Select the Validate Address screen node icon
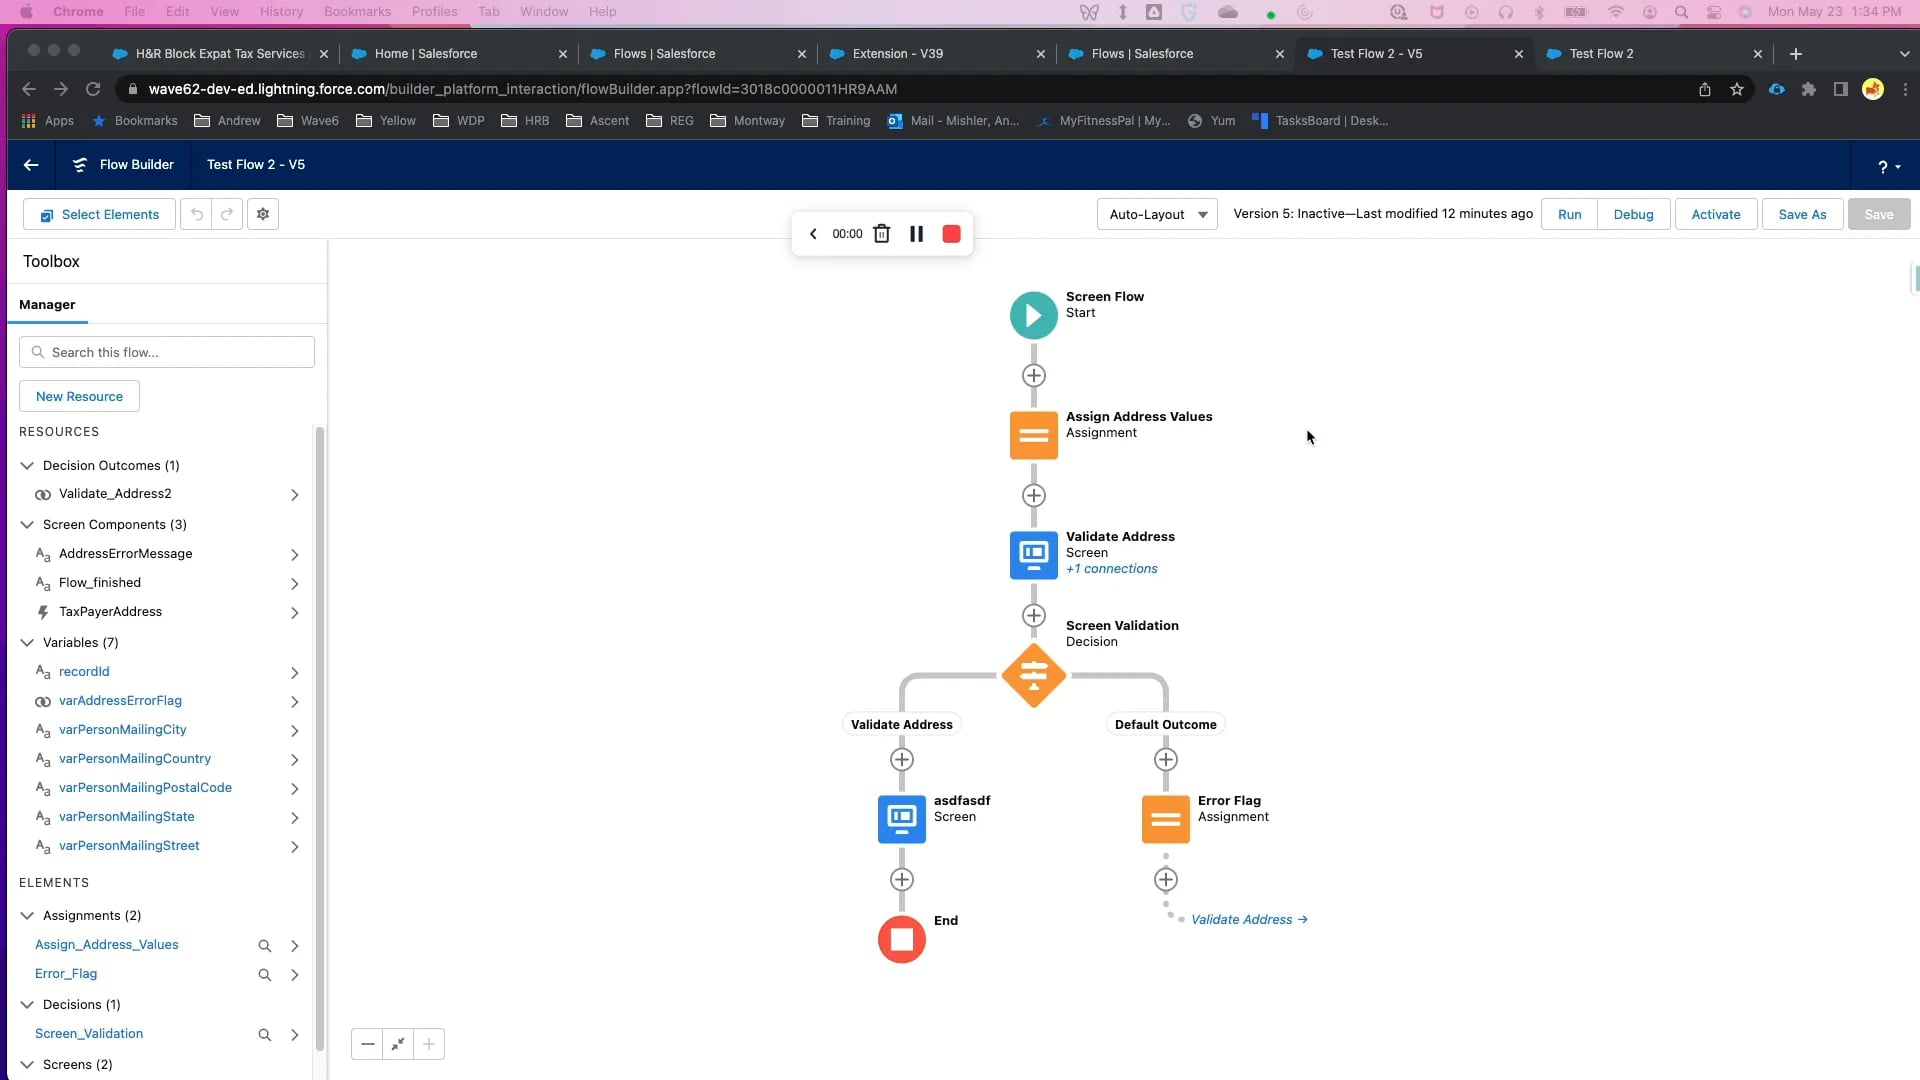Viewport: 1920px width, 1080px height. point(1033,556)
